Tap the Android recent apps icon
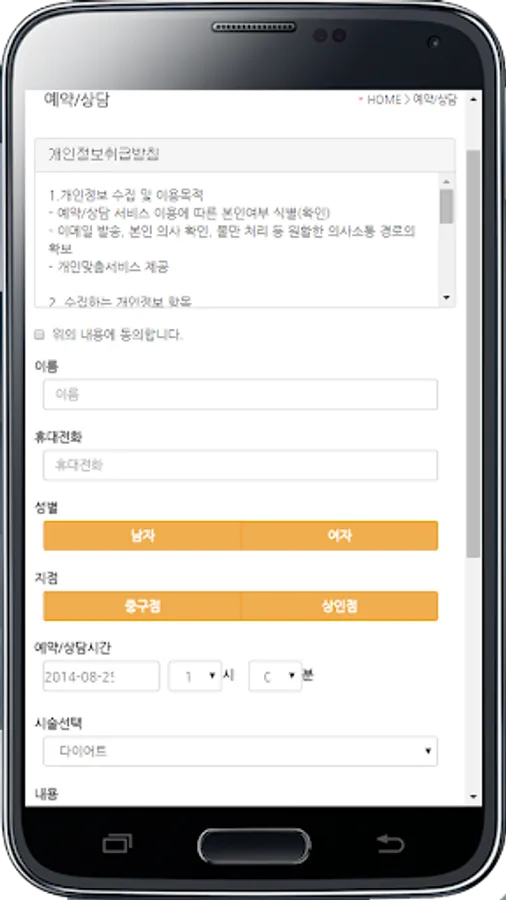Screen dimensions: 506x900 (x=118, y=844)
